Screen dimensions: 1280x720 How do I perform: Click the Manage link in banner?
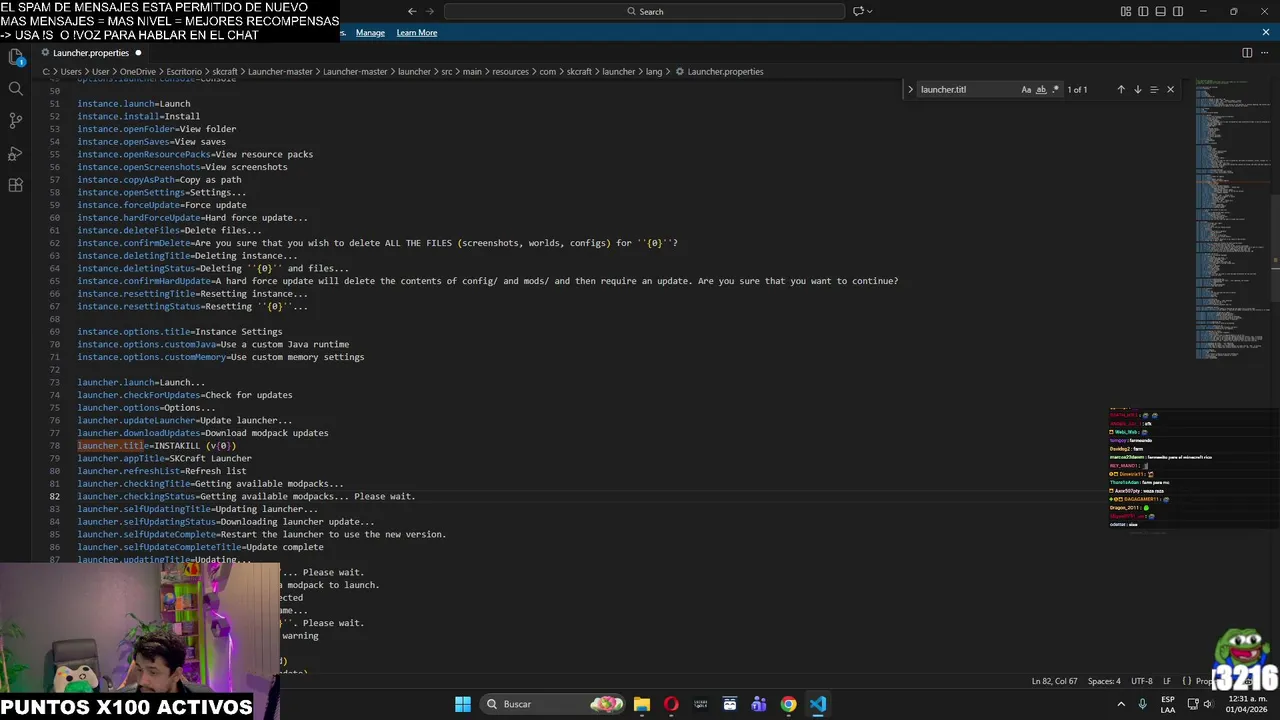[370, 32]
